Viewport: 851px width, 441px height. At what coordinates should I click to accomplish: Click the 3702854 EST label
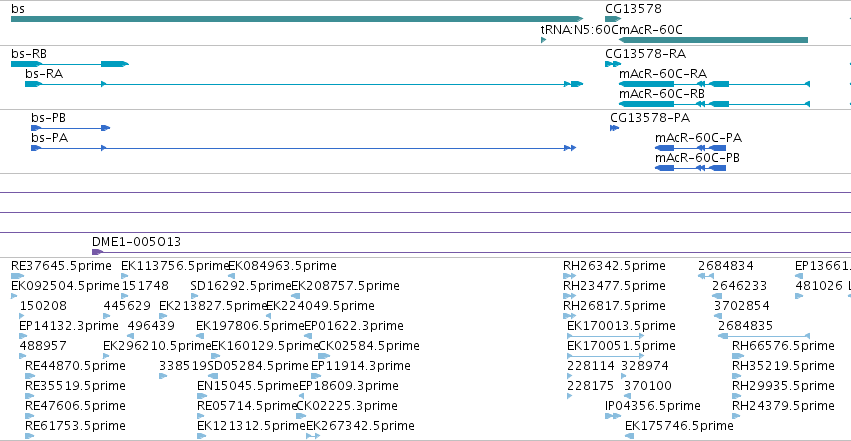741,306
